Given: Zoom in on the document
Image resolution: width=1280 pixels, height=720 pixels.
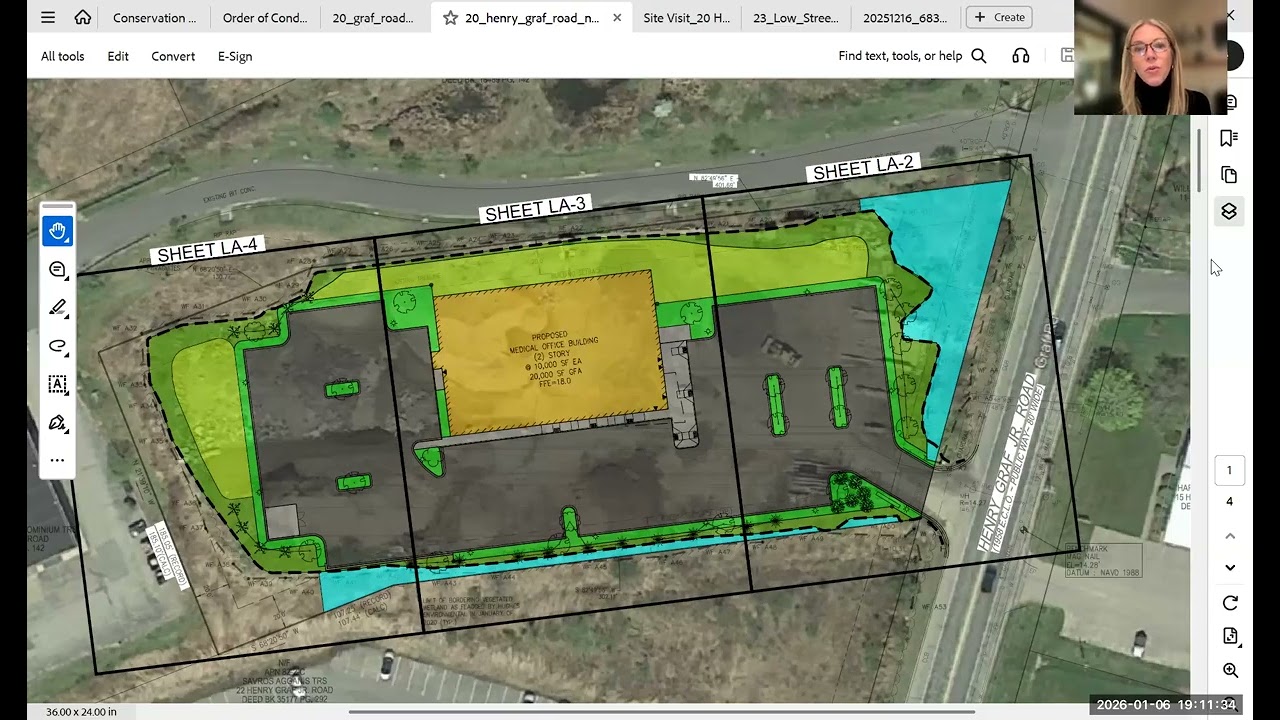Looking at the screenshot, I should point(1230,670).
